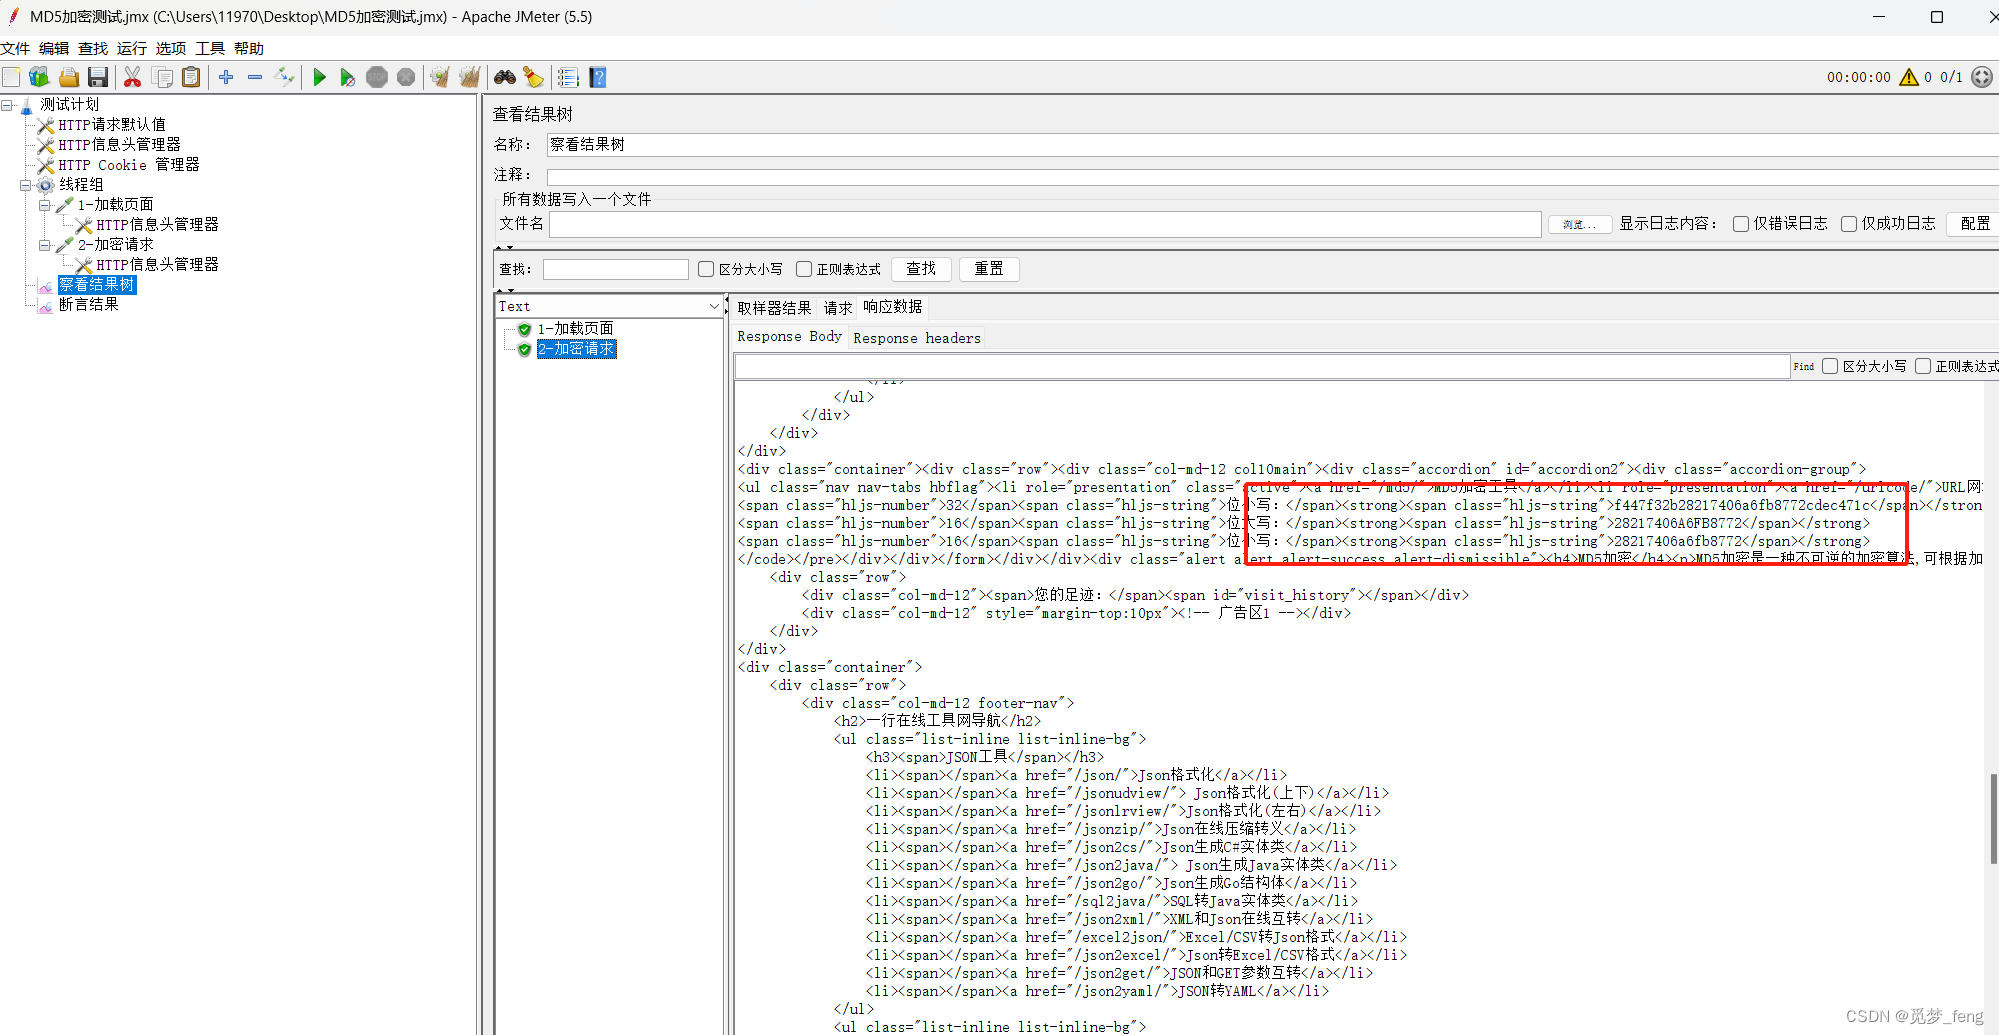Collapse the 测试计划 root node

pyautogui.click(x=7, y=104)
